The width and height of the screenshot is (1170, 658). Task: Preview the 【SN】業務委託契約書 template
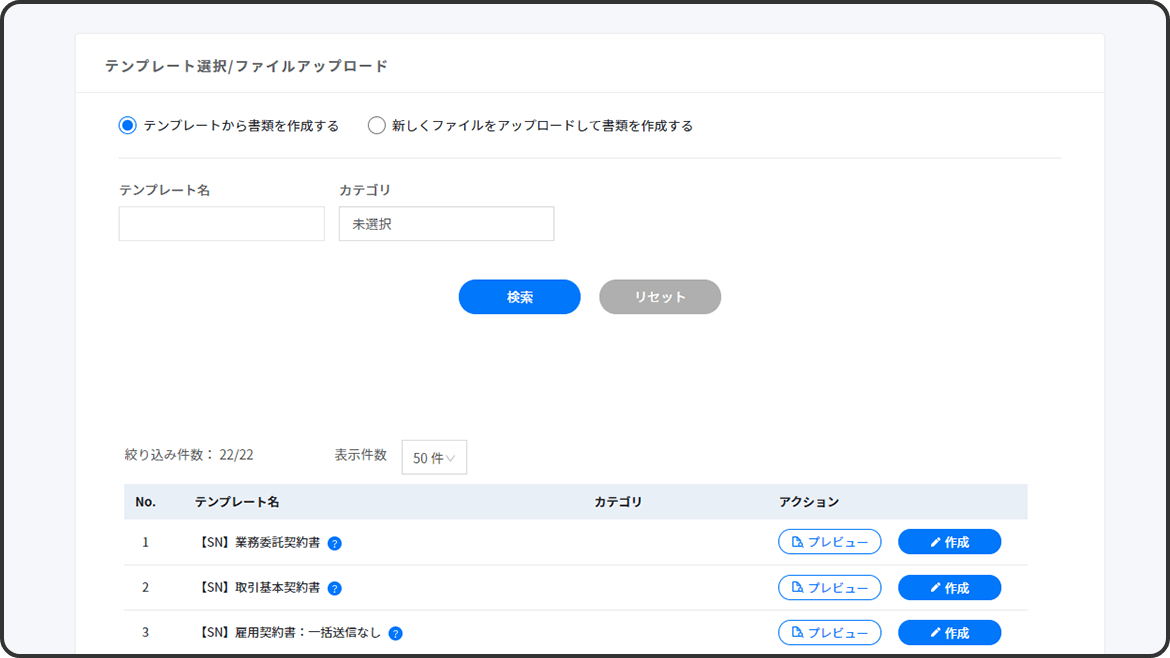pyautogui.click(x=829, y=542)
